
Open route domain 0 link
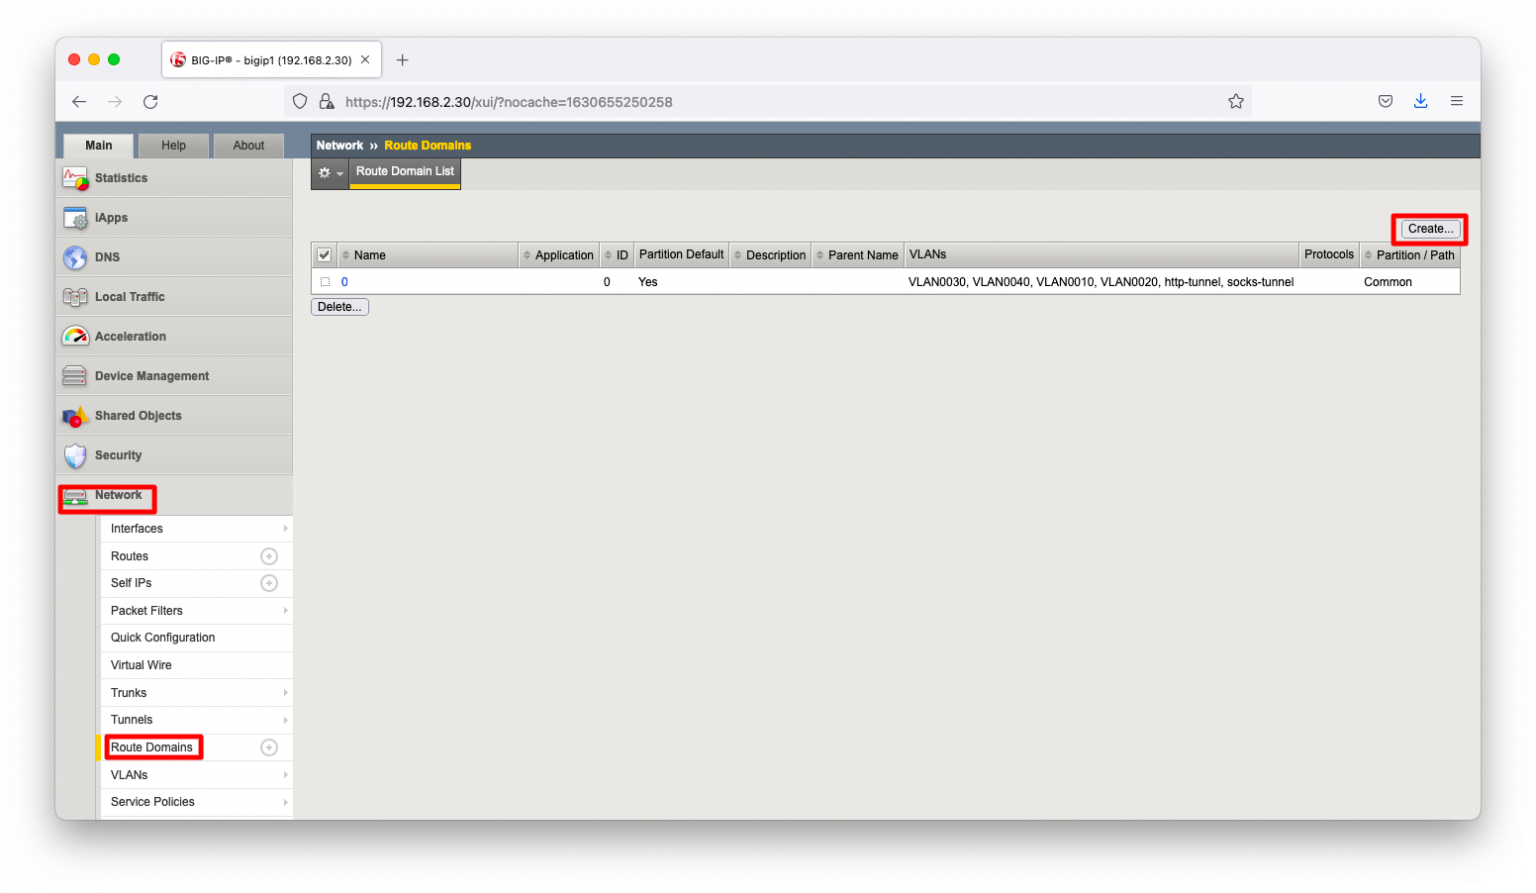pyautogui.click(x=344, y=281)
